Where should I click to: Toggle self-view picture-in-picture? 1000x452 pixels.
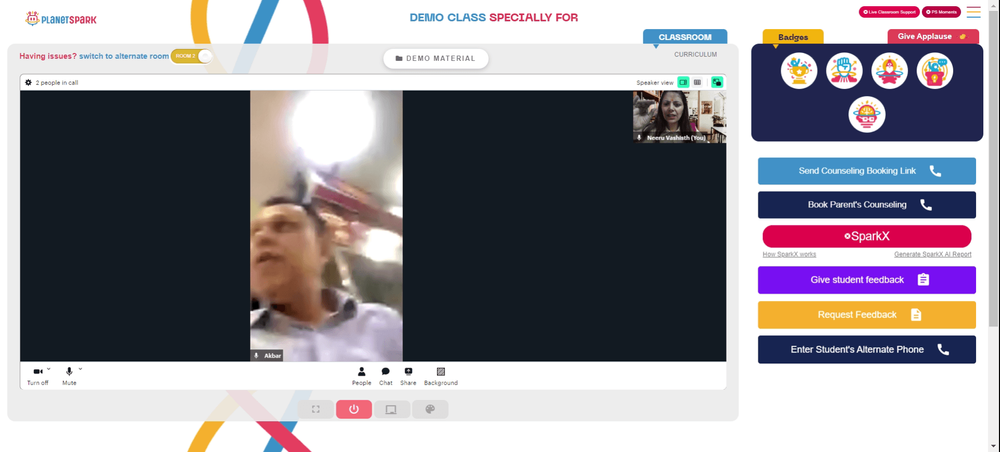pos(717,82)
